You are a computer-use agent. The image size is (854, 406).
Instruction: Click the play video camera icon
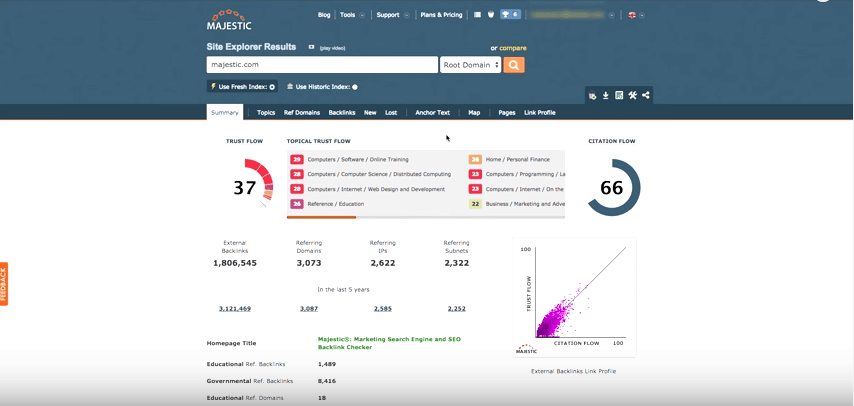point(312,47)
